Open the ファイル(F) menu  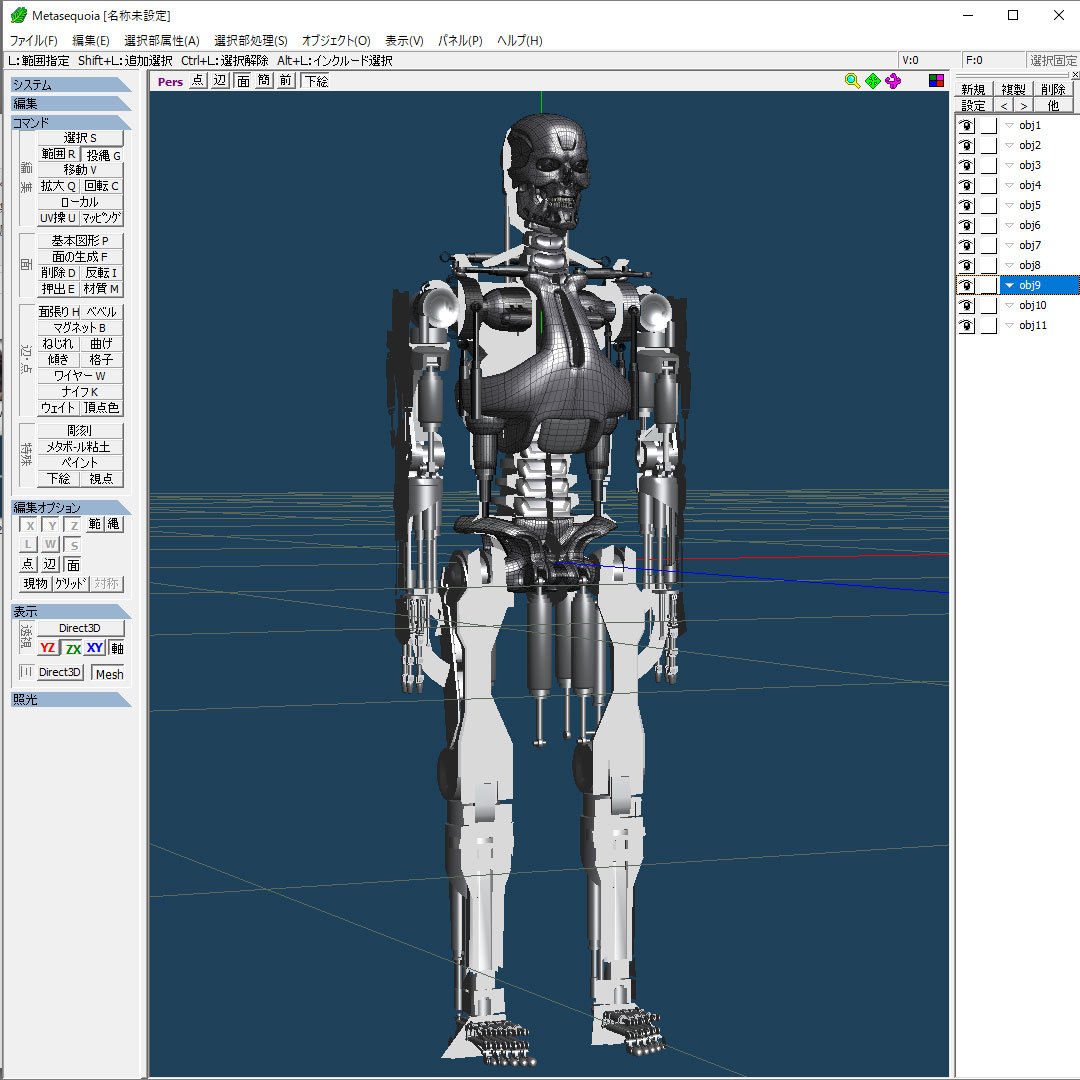tap(34, 41)
